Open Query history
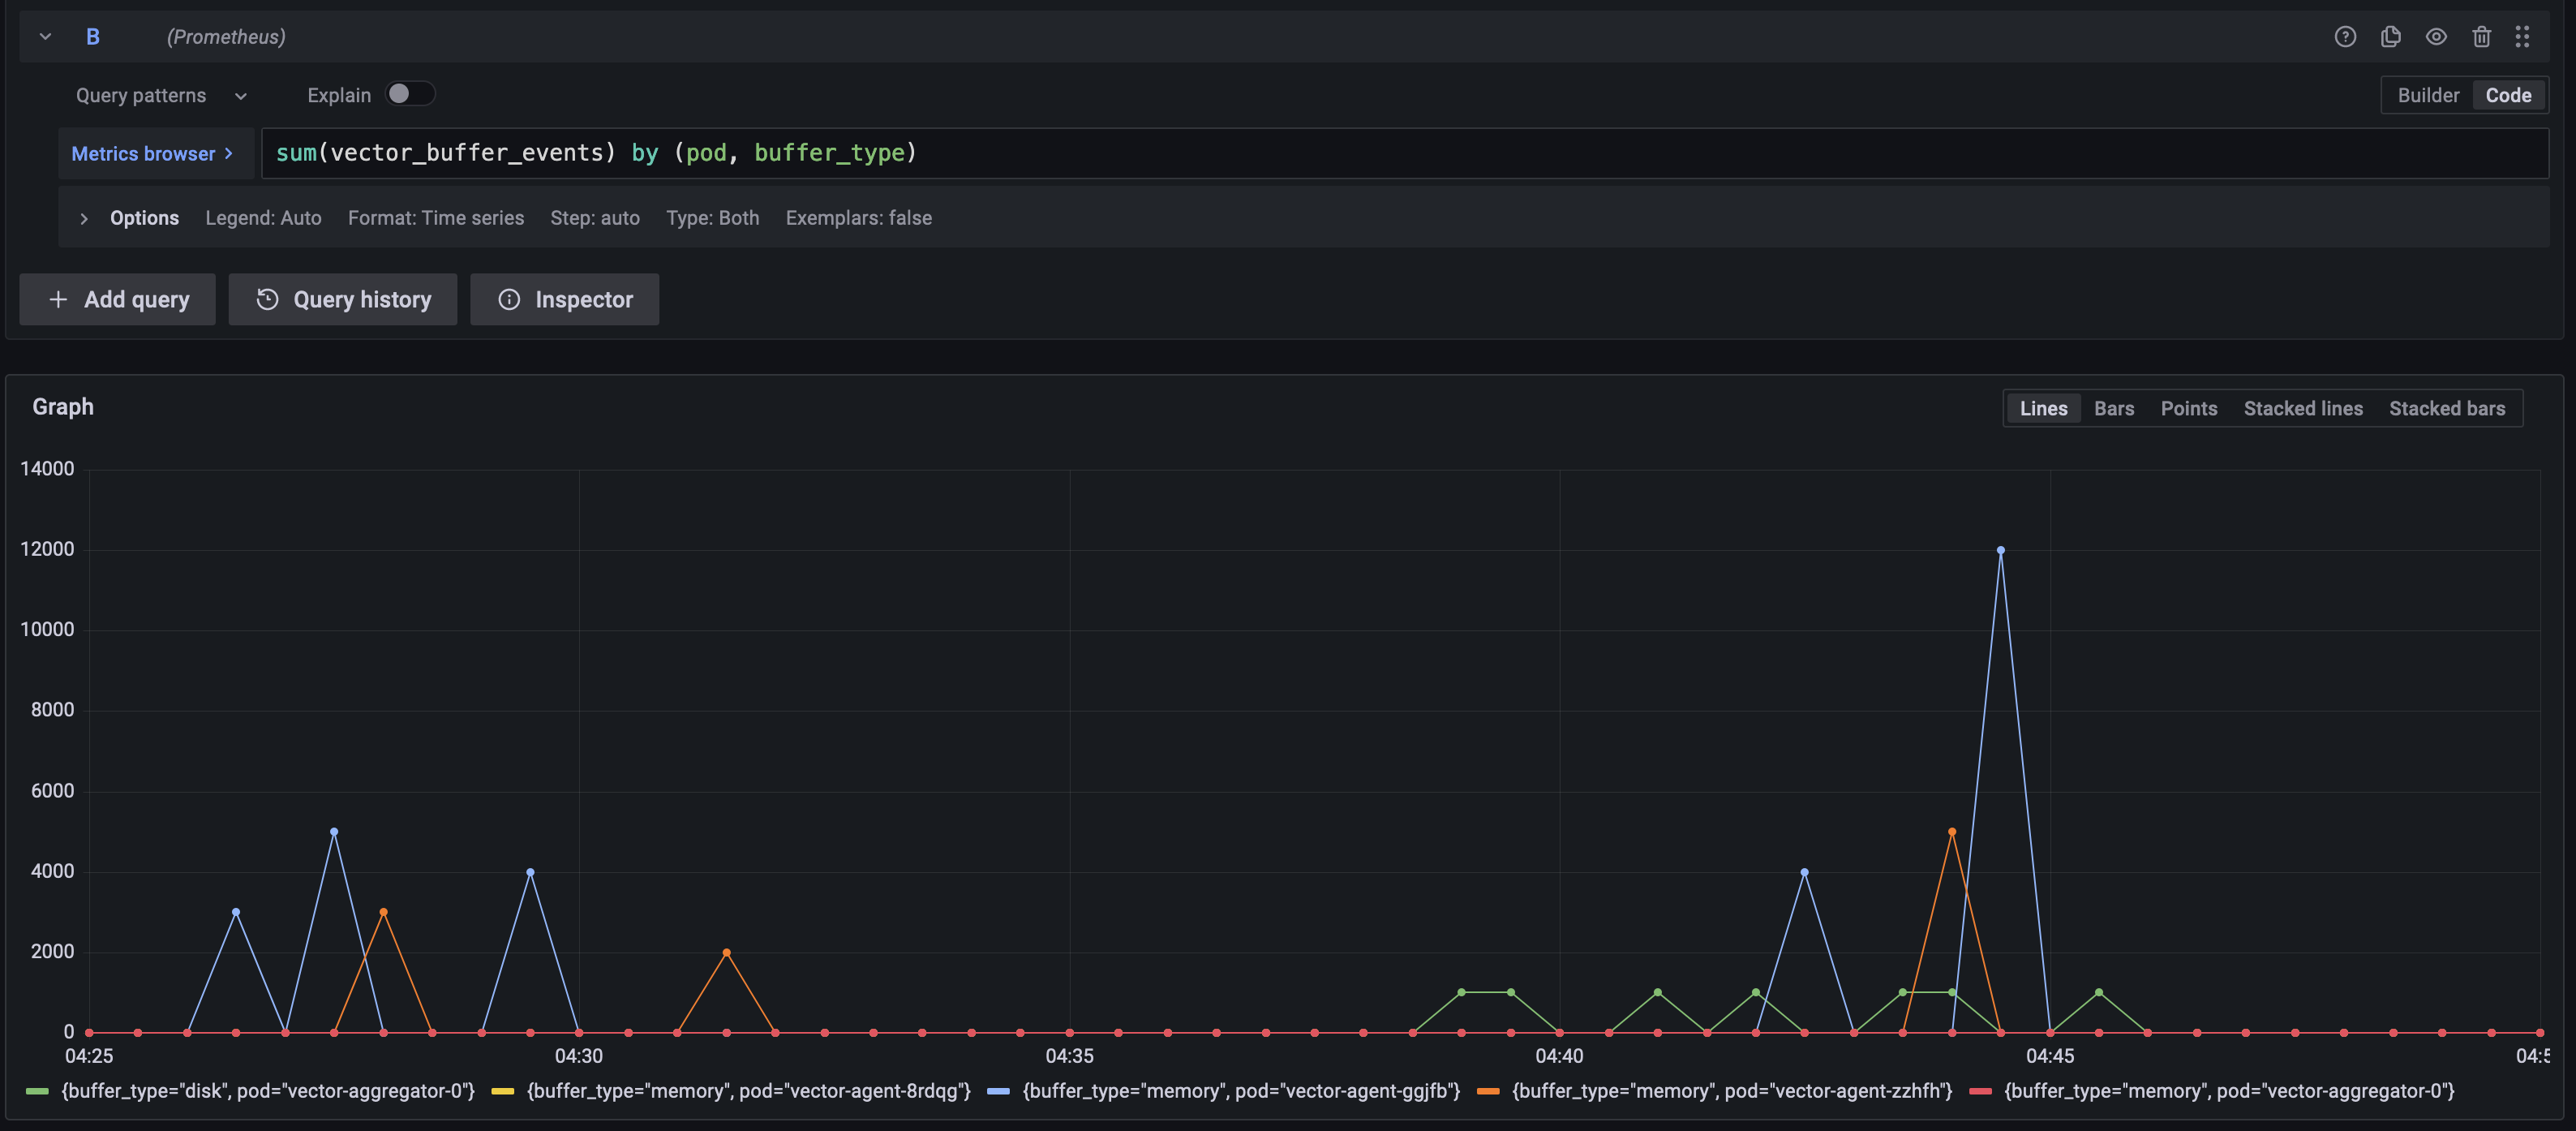This screenshot has height=1131, width=2576. pyautogui.click(x=342, y=299)
